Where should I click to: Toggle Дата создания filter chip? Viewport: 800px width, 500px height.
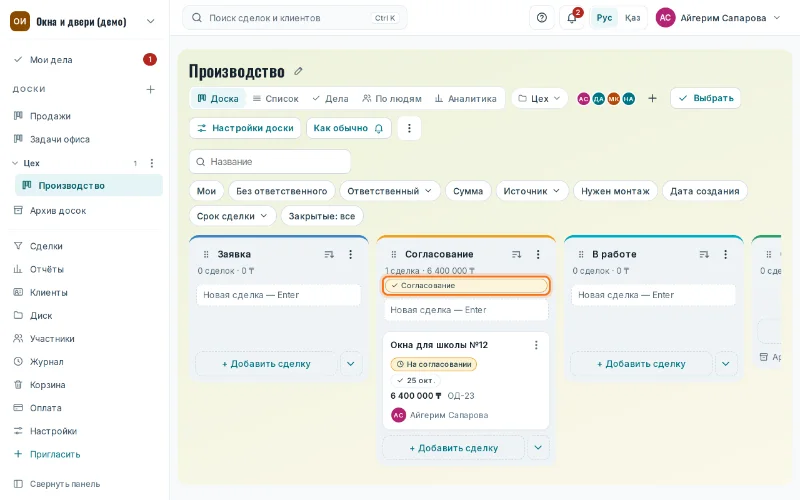pos(705,191)
